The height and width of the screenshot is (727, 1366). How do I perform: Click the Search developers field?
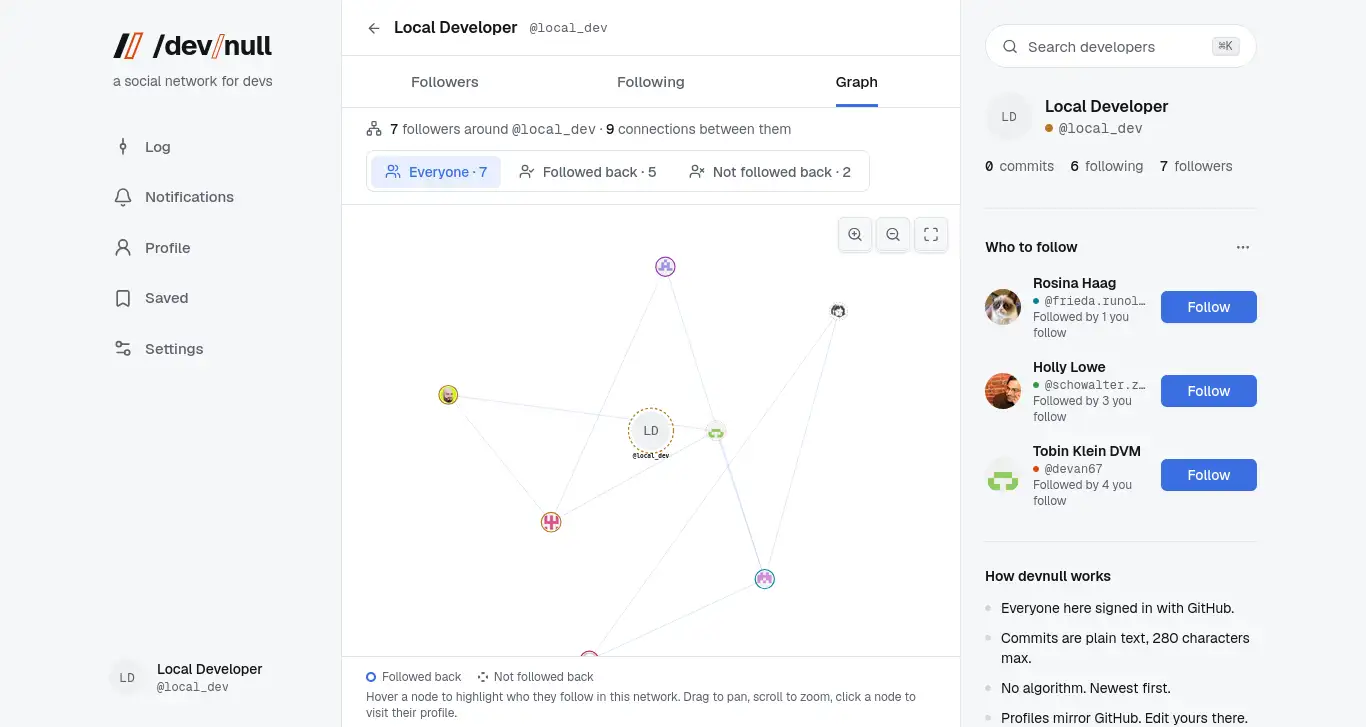[x=1120, y=46]
